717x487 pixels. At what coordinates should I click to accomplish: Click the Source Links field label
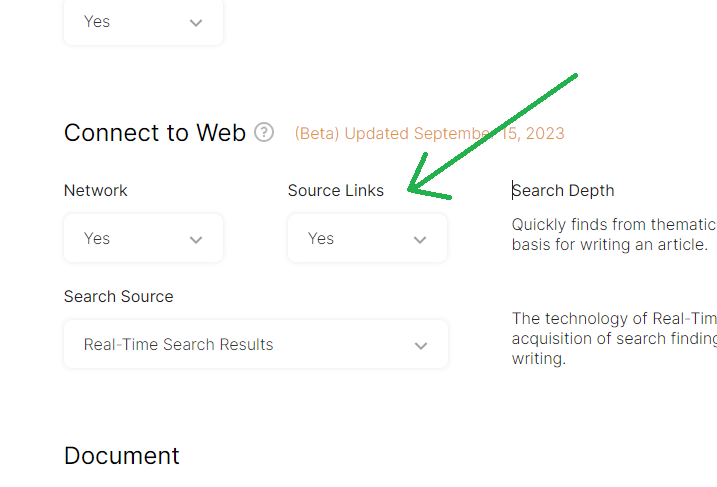335,190
